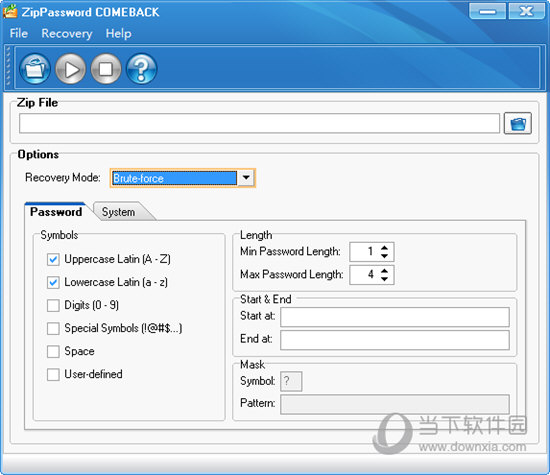Image resolution: width=550 pixels, height=475 pixels.
Task: Focus the Start at text field
Action: tap(395, 317)
